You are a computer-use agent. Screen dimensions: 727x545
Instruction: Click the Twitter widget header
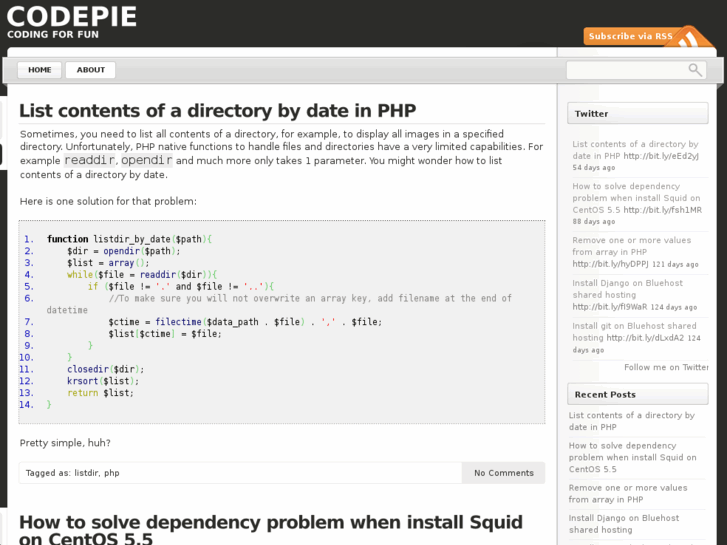click(638, 114)
